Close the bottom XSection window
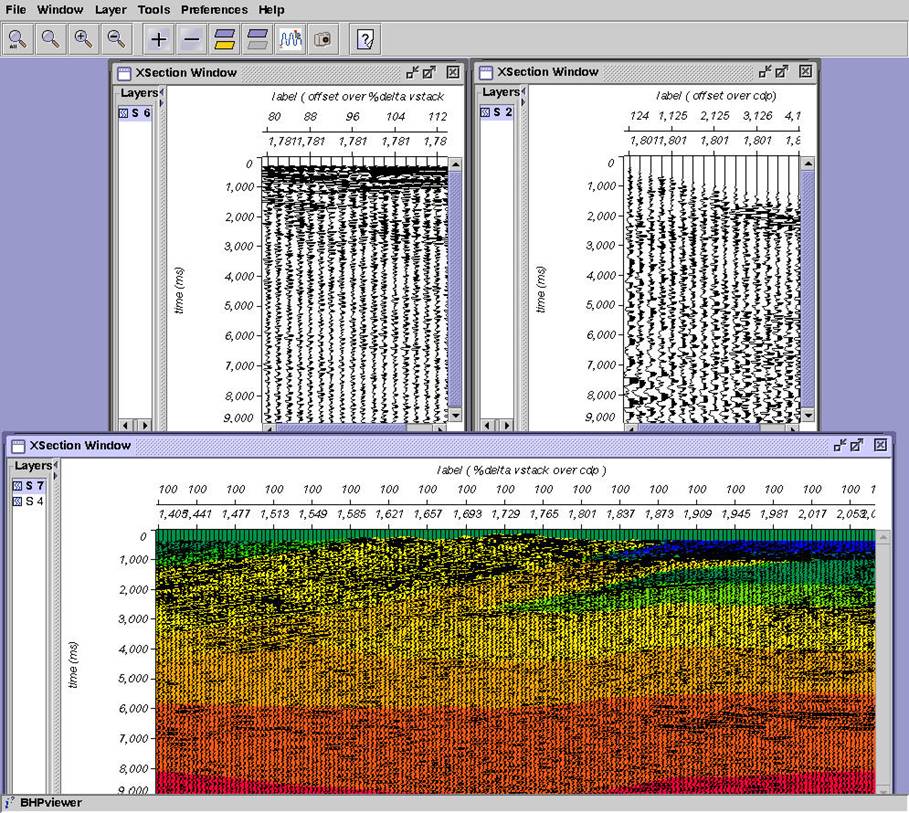Image resolution: width=909 pixels, height=813 pixels. point(881,445)
